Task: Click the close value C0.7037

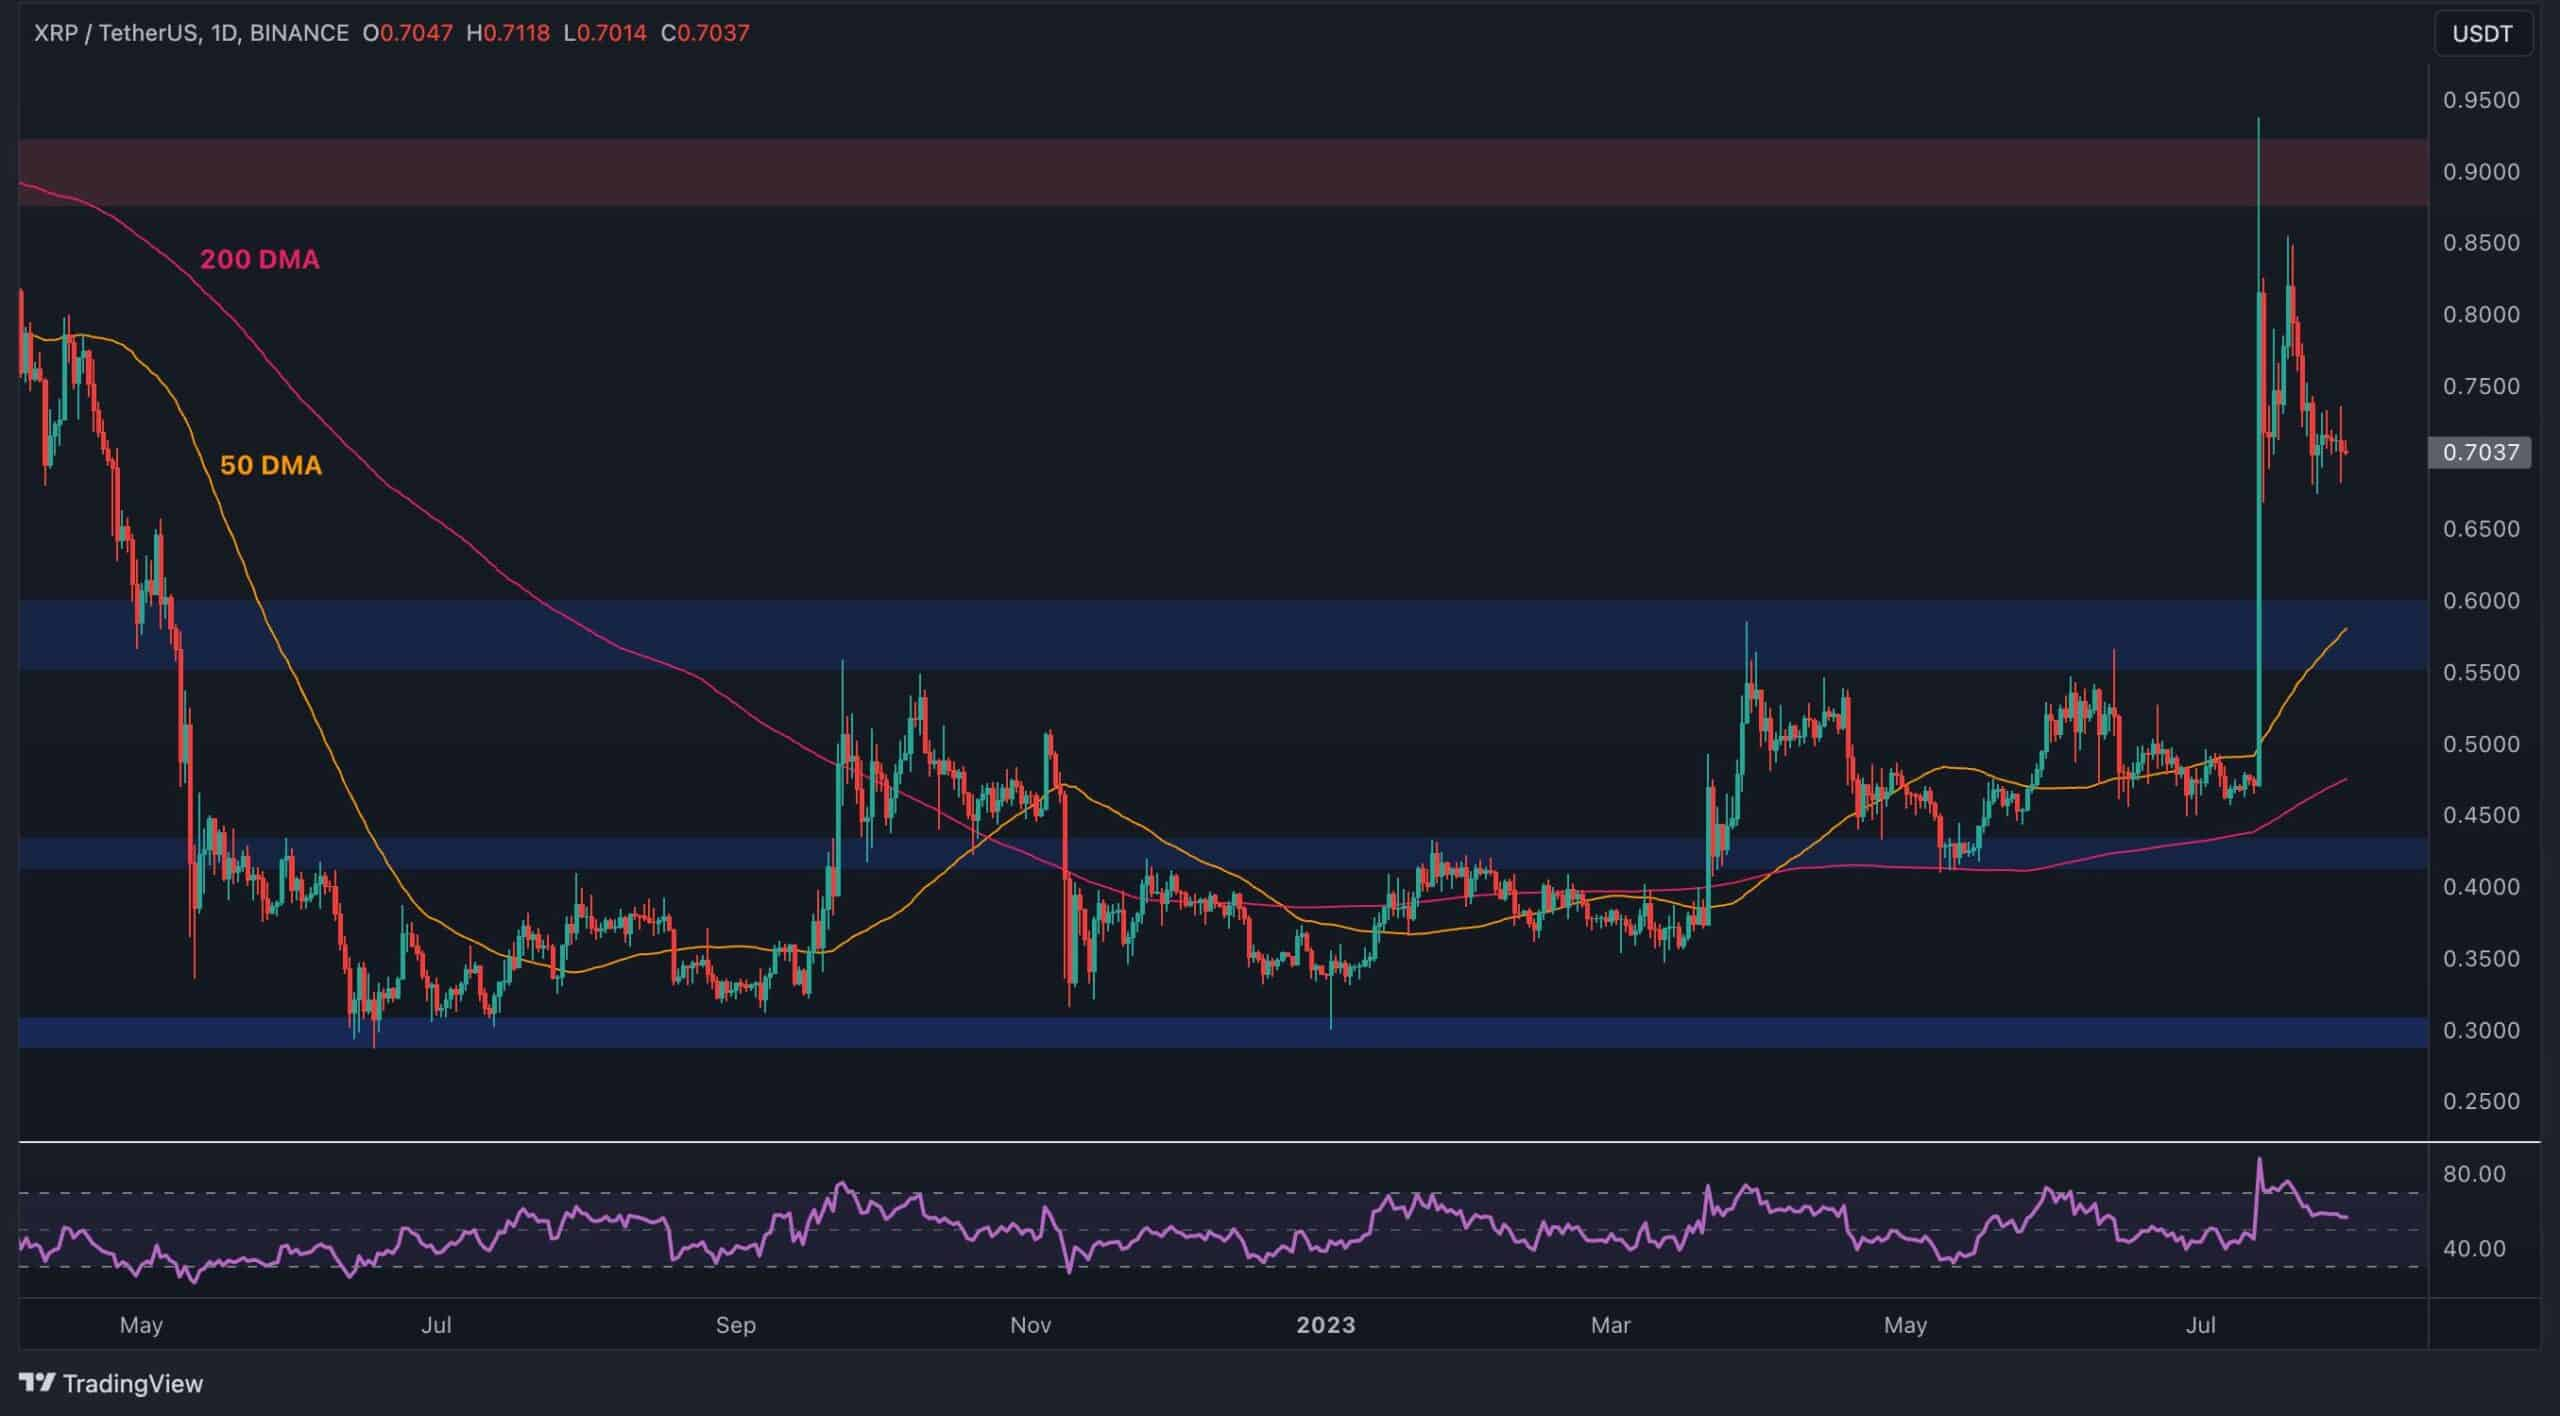Action: click(705, 33)
